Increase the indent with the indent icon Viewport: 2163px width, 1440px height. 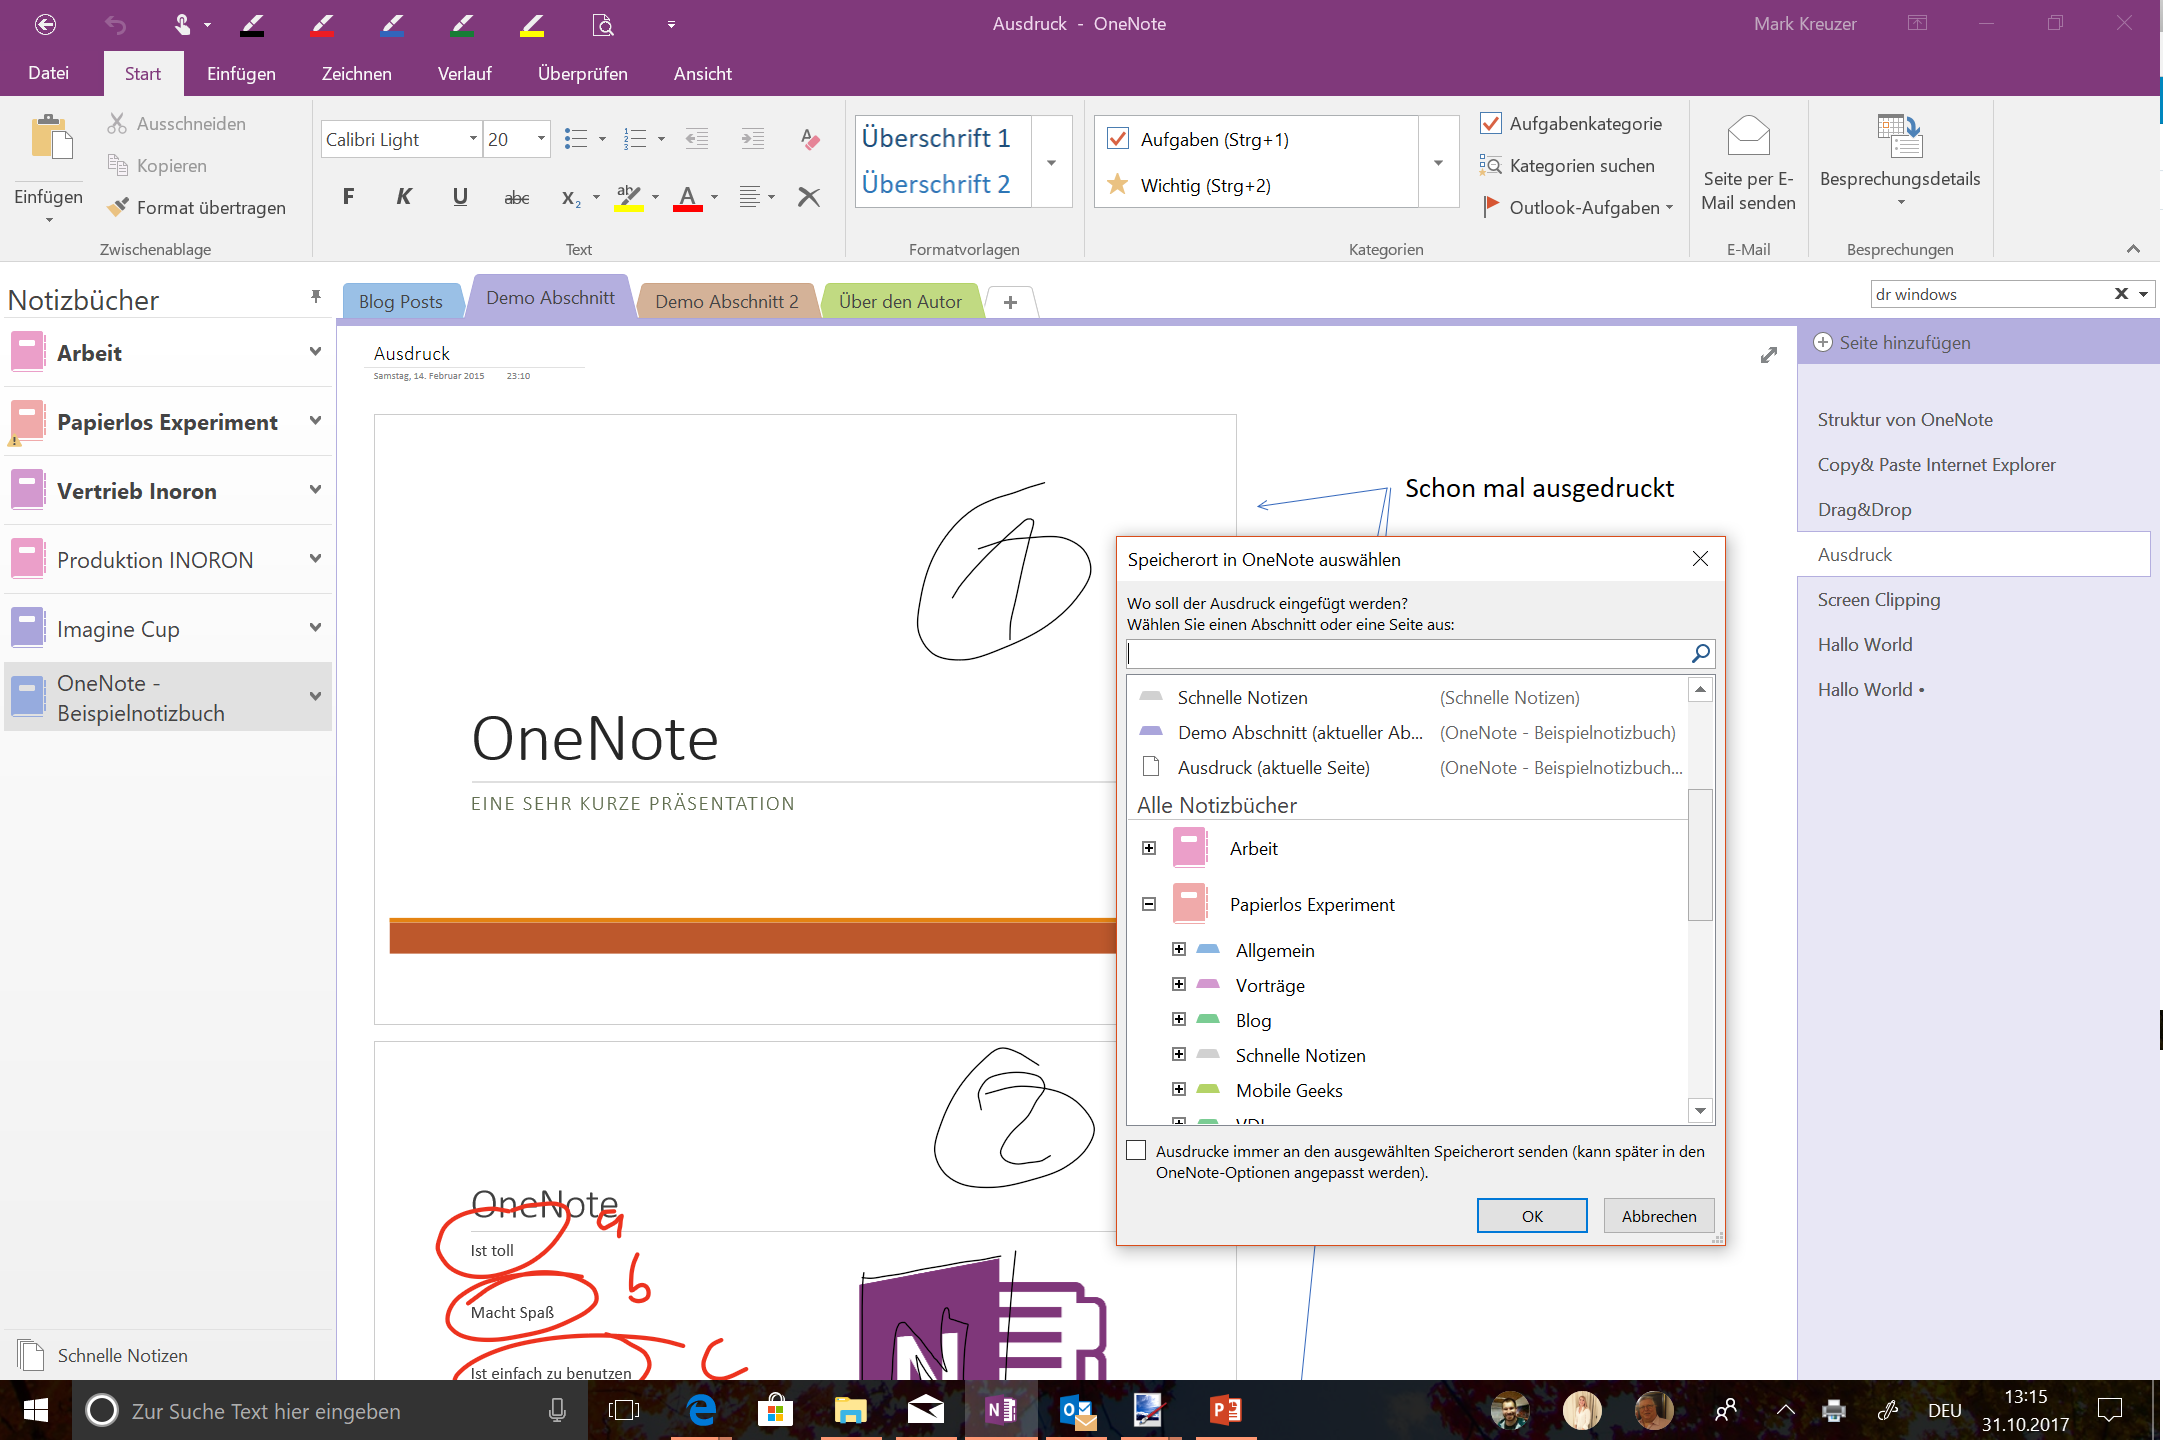[x=752, y=139]
